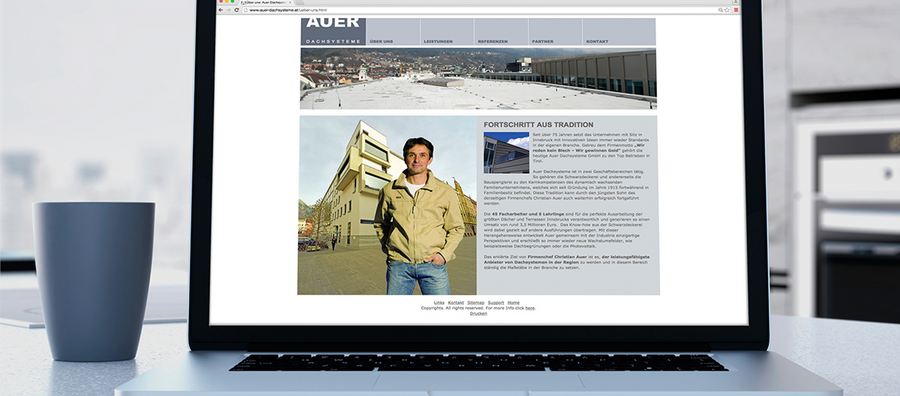This screenshot has width=900, height=396.
Task: Reload the page with the refresh icon
Action: 236,10
